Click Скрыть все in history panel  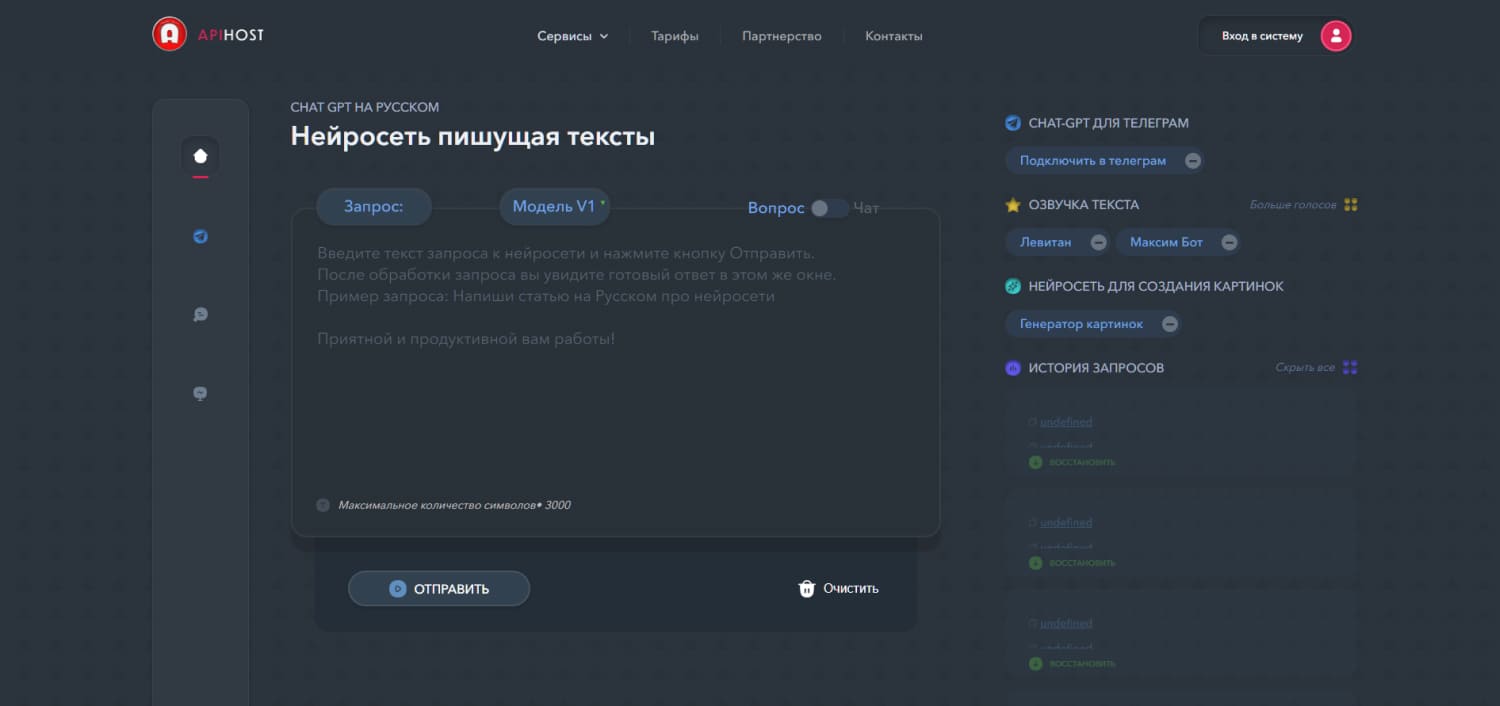pos(1303,367)
